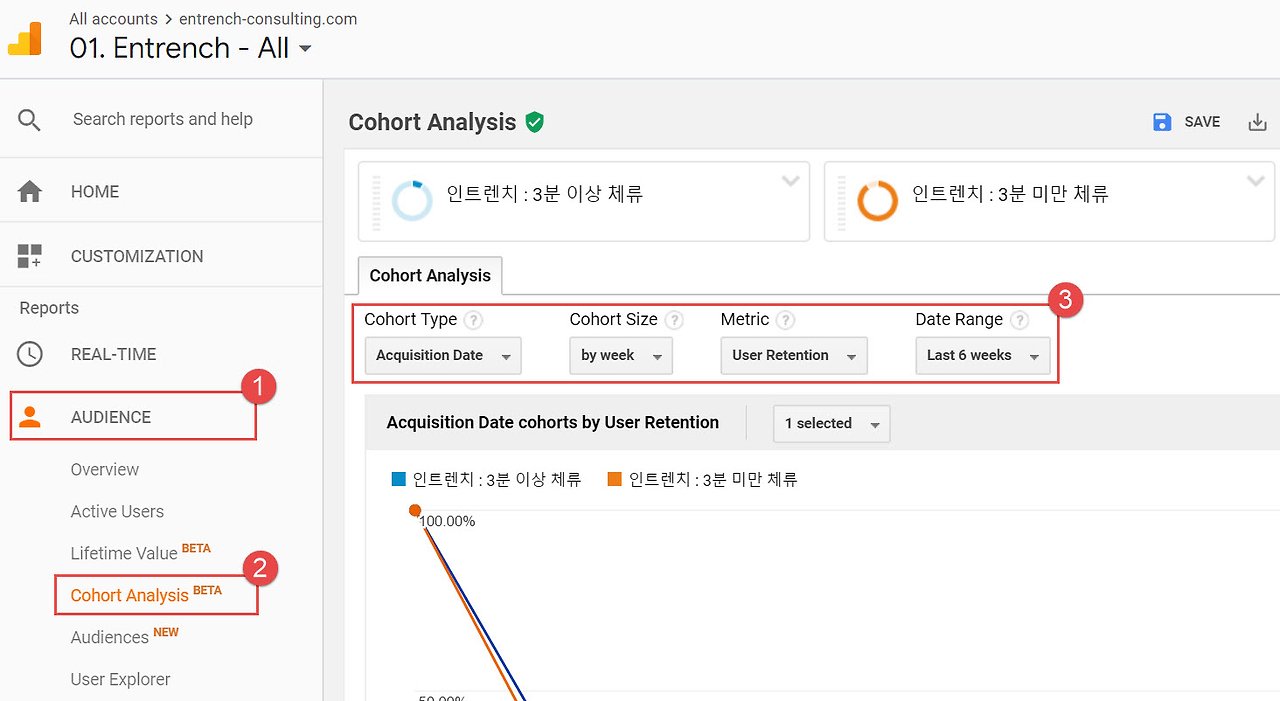
Task: Open the account selector dropdown arrow
Action: click(305, 48)
